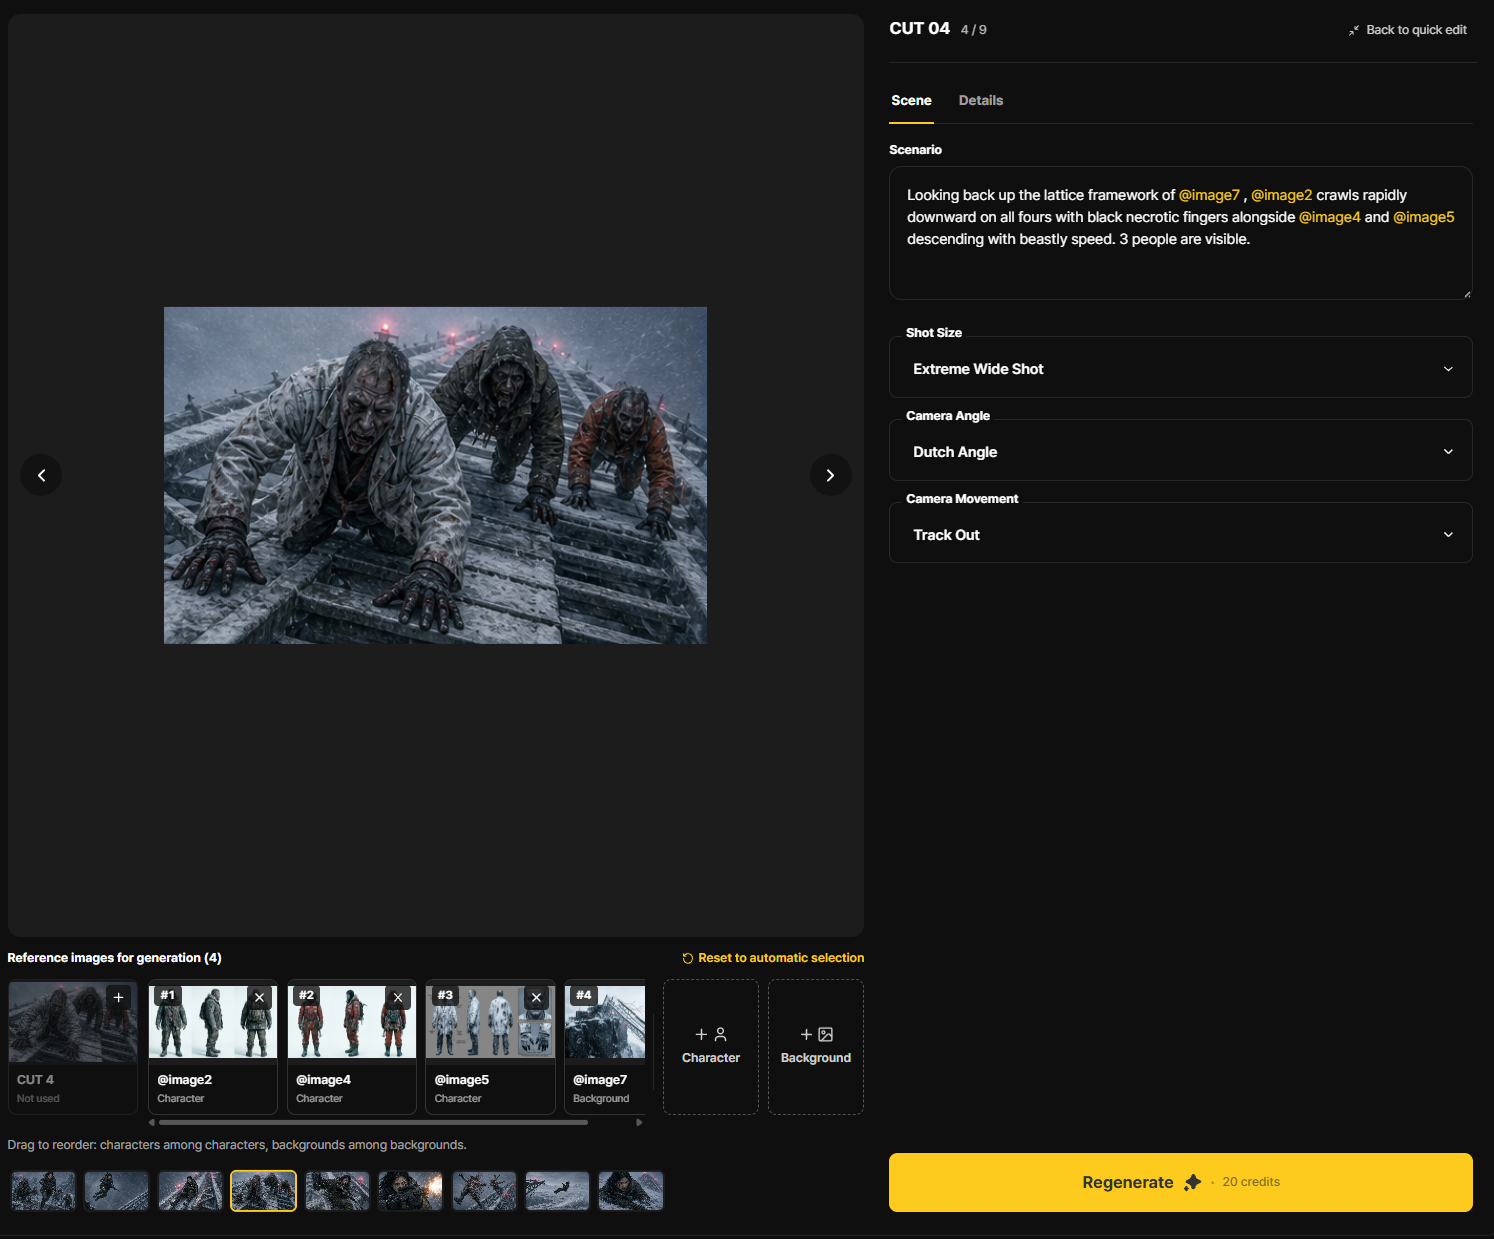
Task: Add a new Character reference
Action: point(711,1046)
